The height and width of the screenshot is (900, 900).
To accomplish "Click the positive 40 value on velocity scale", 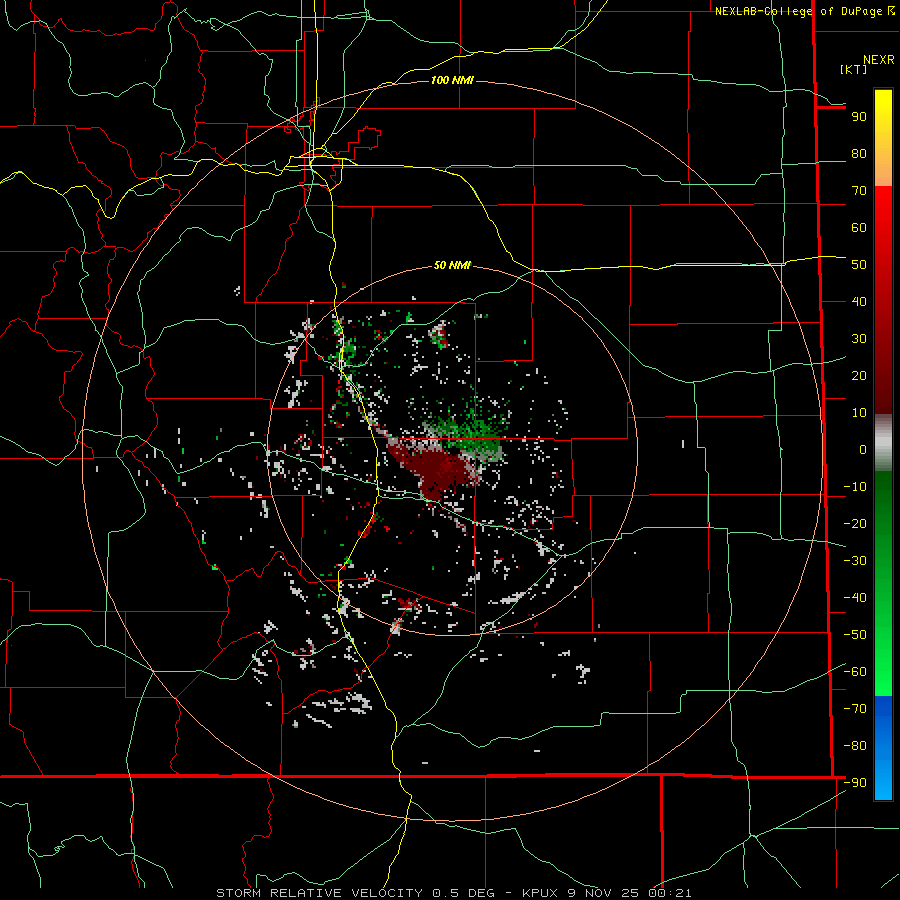I will tap(859, 302).
